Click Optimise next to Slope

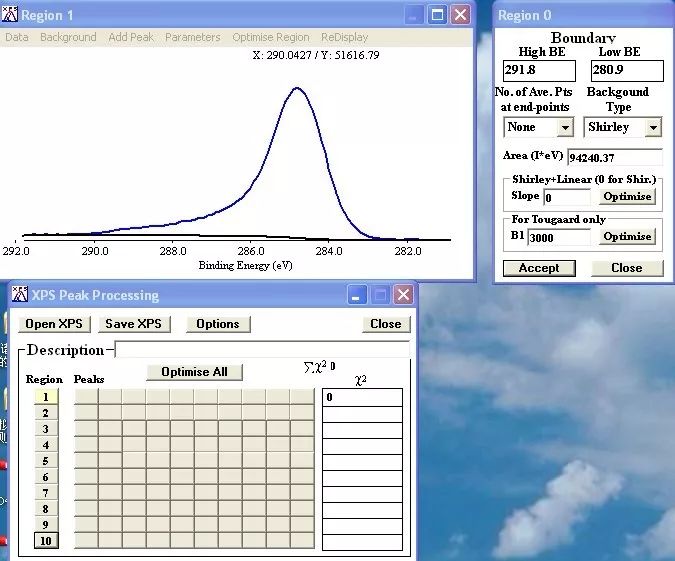[x=627, y=196]
